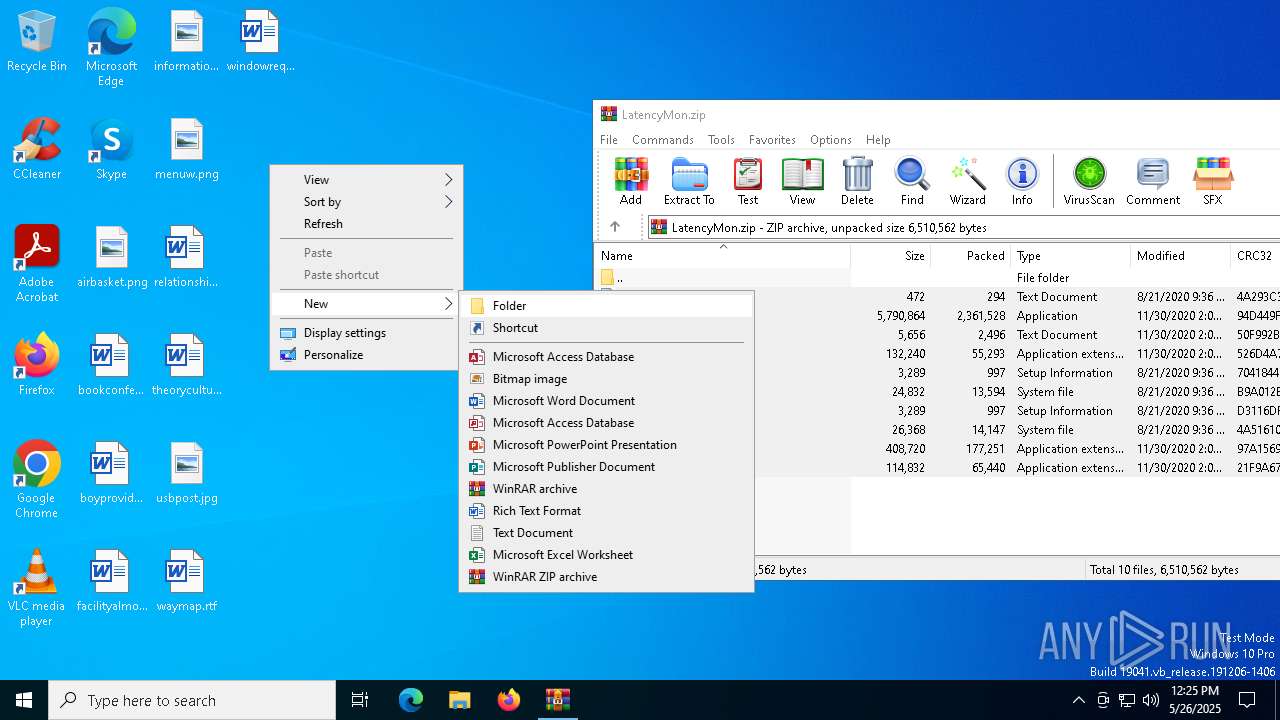Open the WinRAR Favorites menu

point(772,140)
